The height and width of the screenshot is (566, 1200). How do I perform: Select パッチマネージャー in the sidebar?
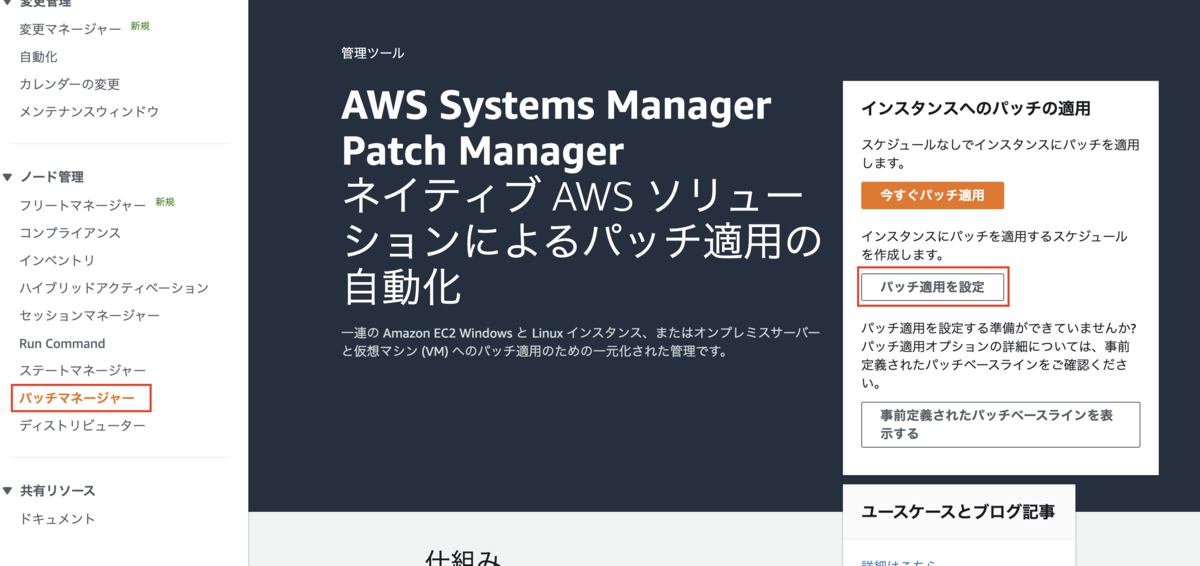[77, 398]
